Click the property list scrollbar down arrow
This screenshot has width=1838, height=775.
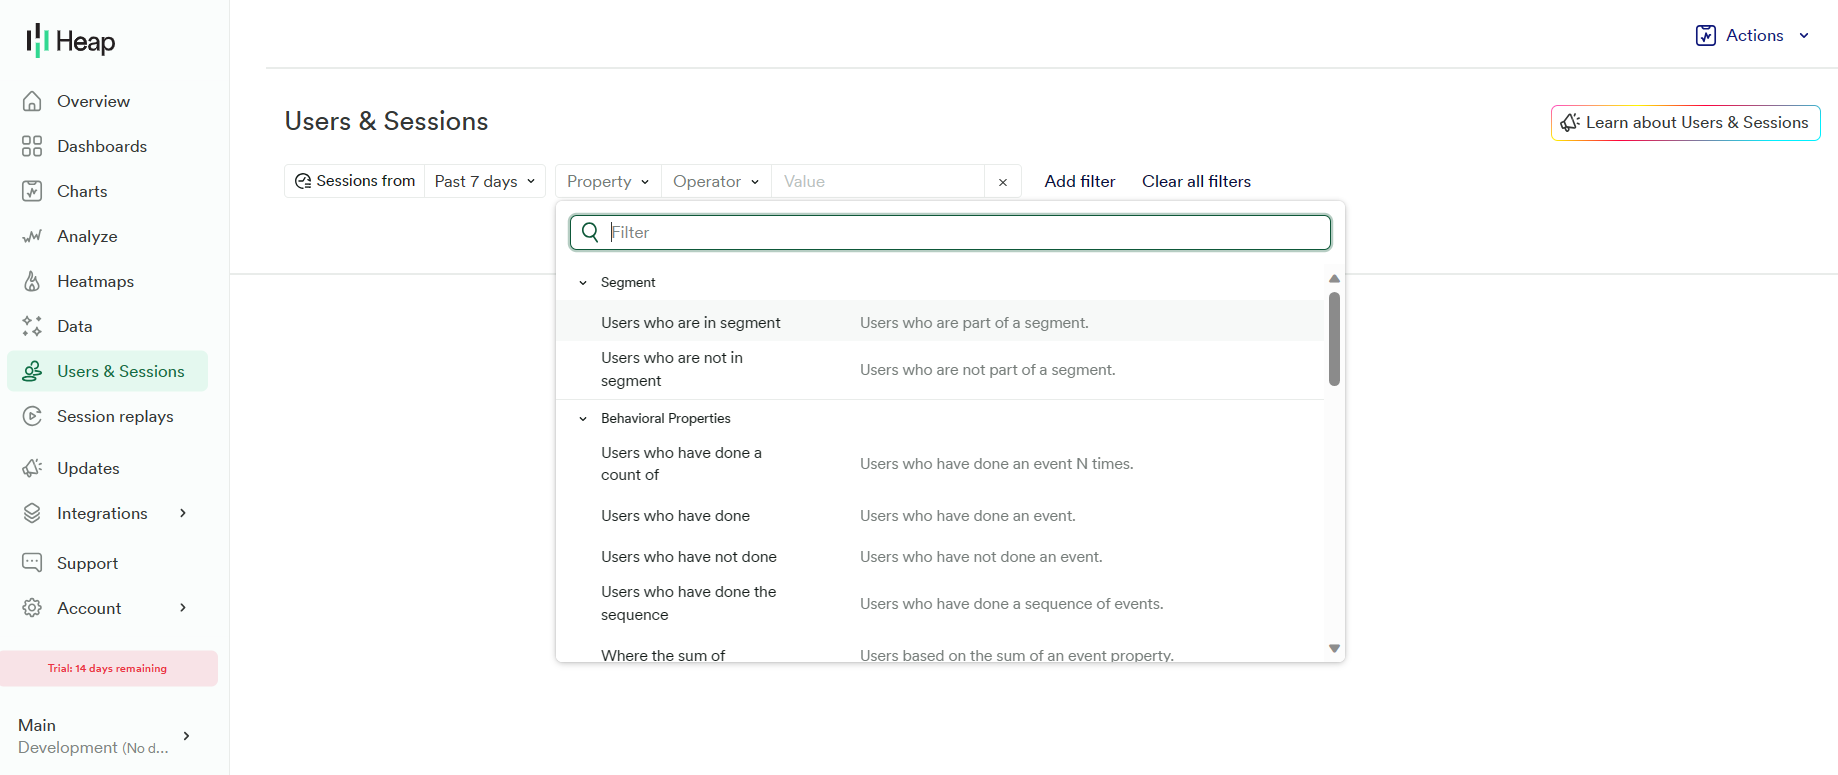pos(1334,649)
